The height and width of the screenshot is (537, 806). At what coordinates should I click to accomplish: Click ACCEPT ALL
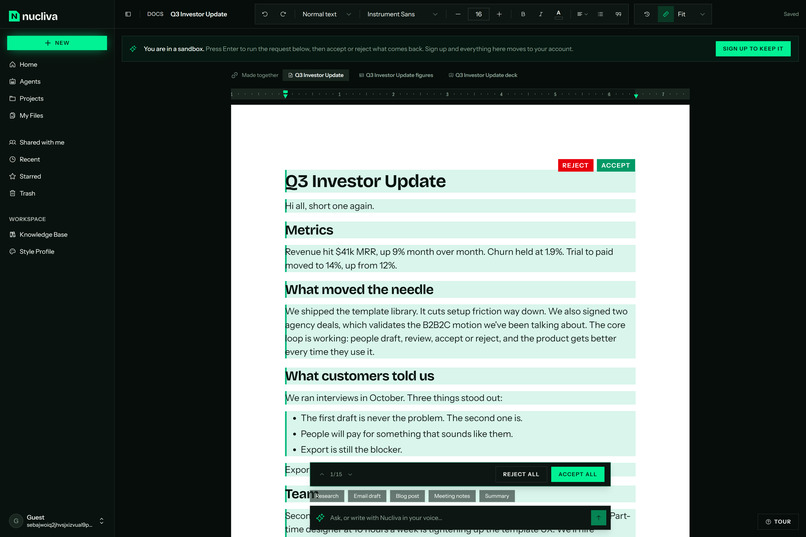point(577,474)
